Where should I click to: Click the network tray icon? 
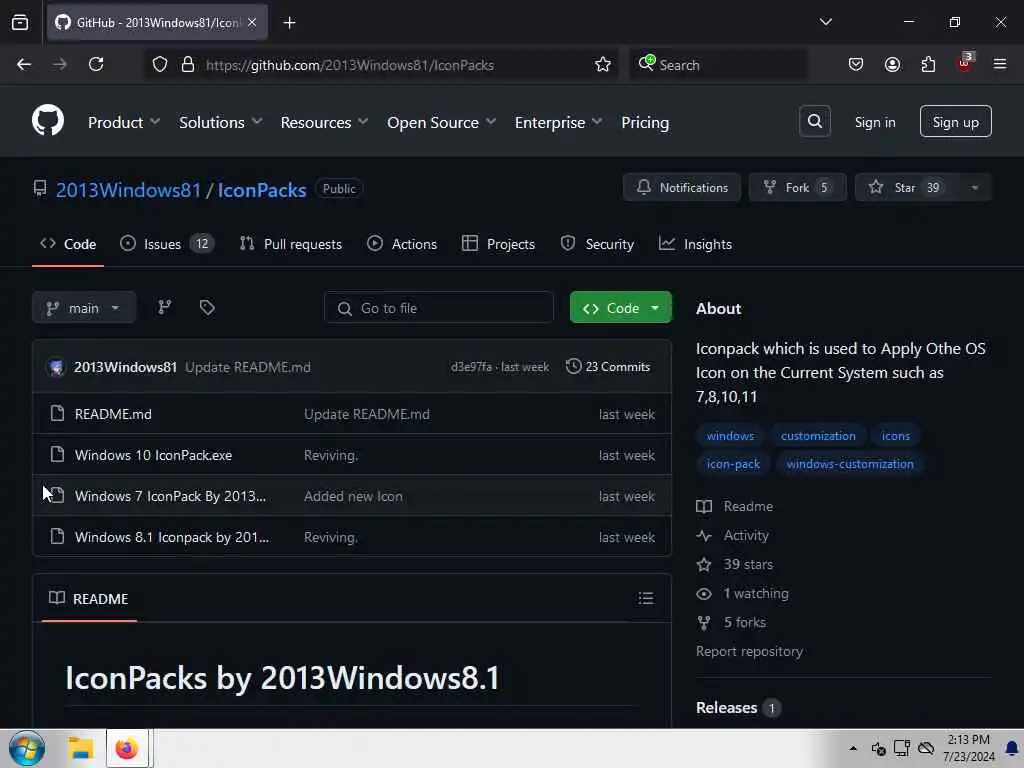[902, 748]
